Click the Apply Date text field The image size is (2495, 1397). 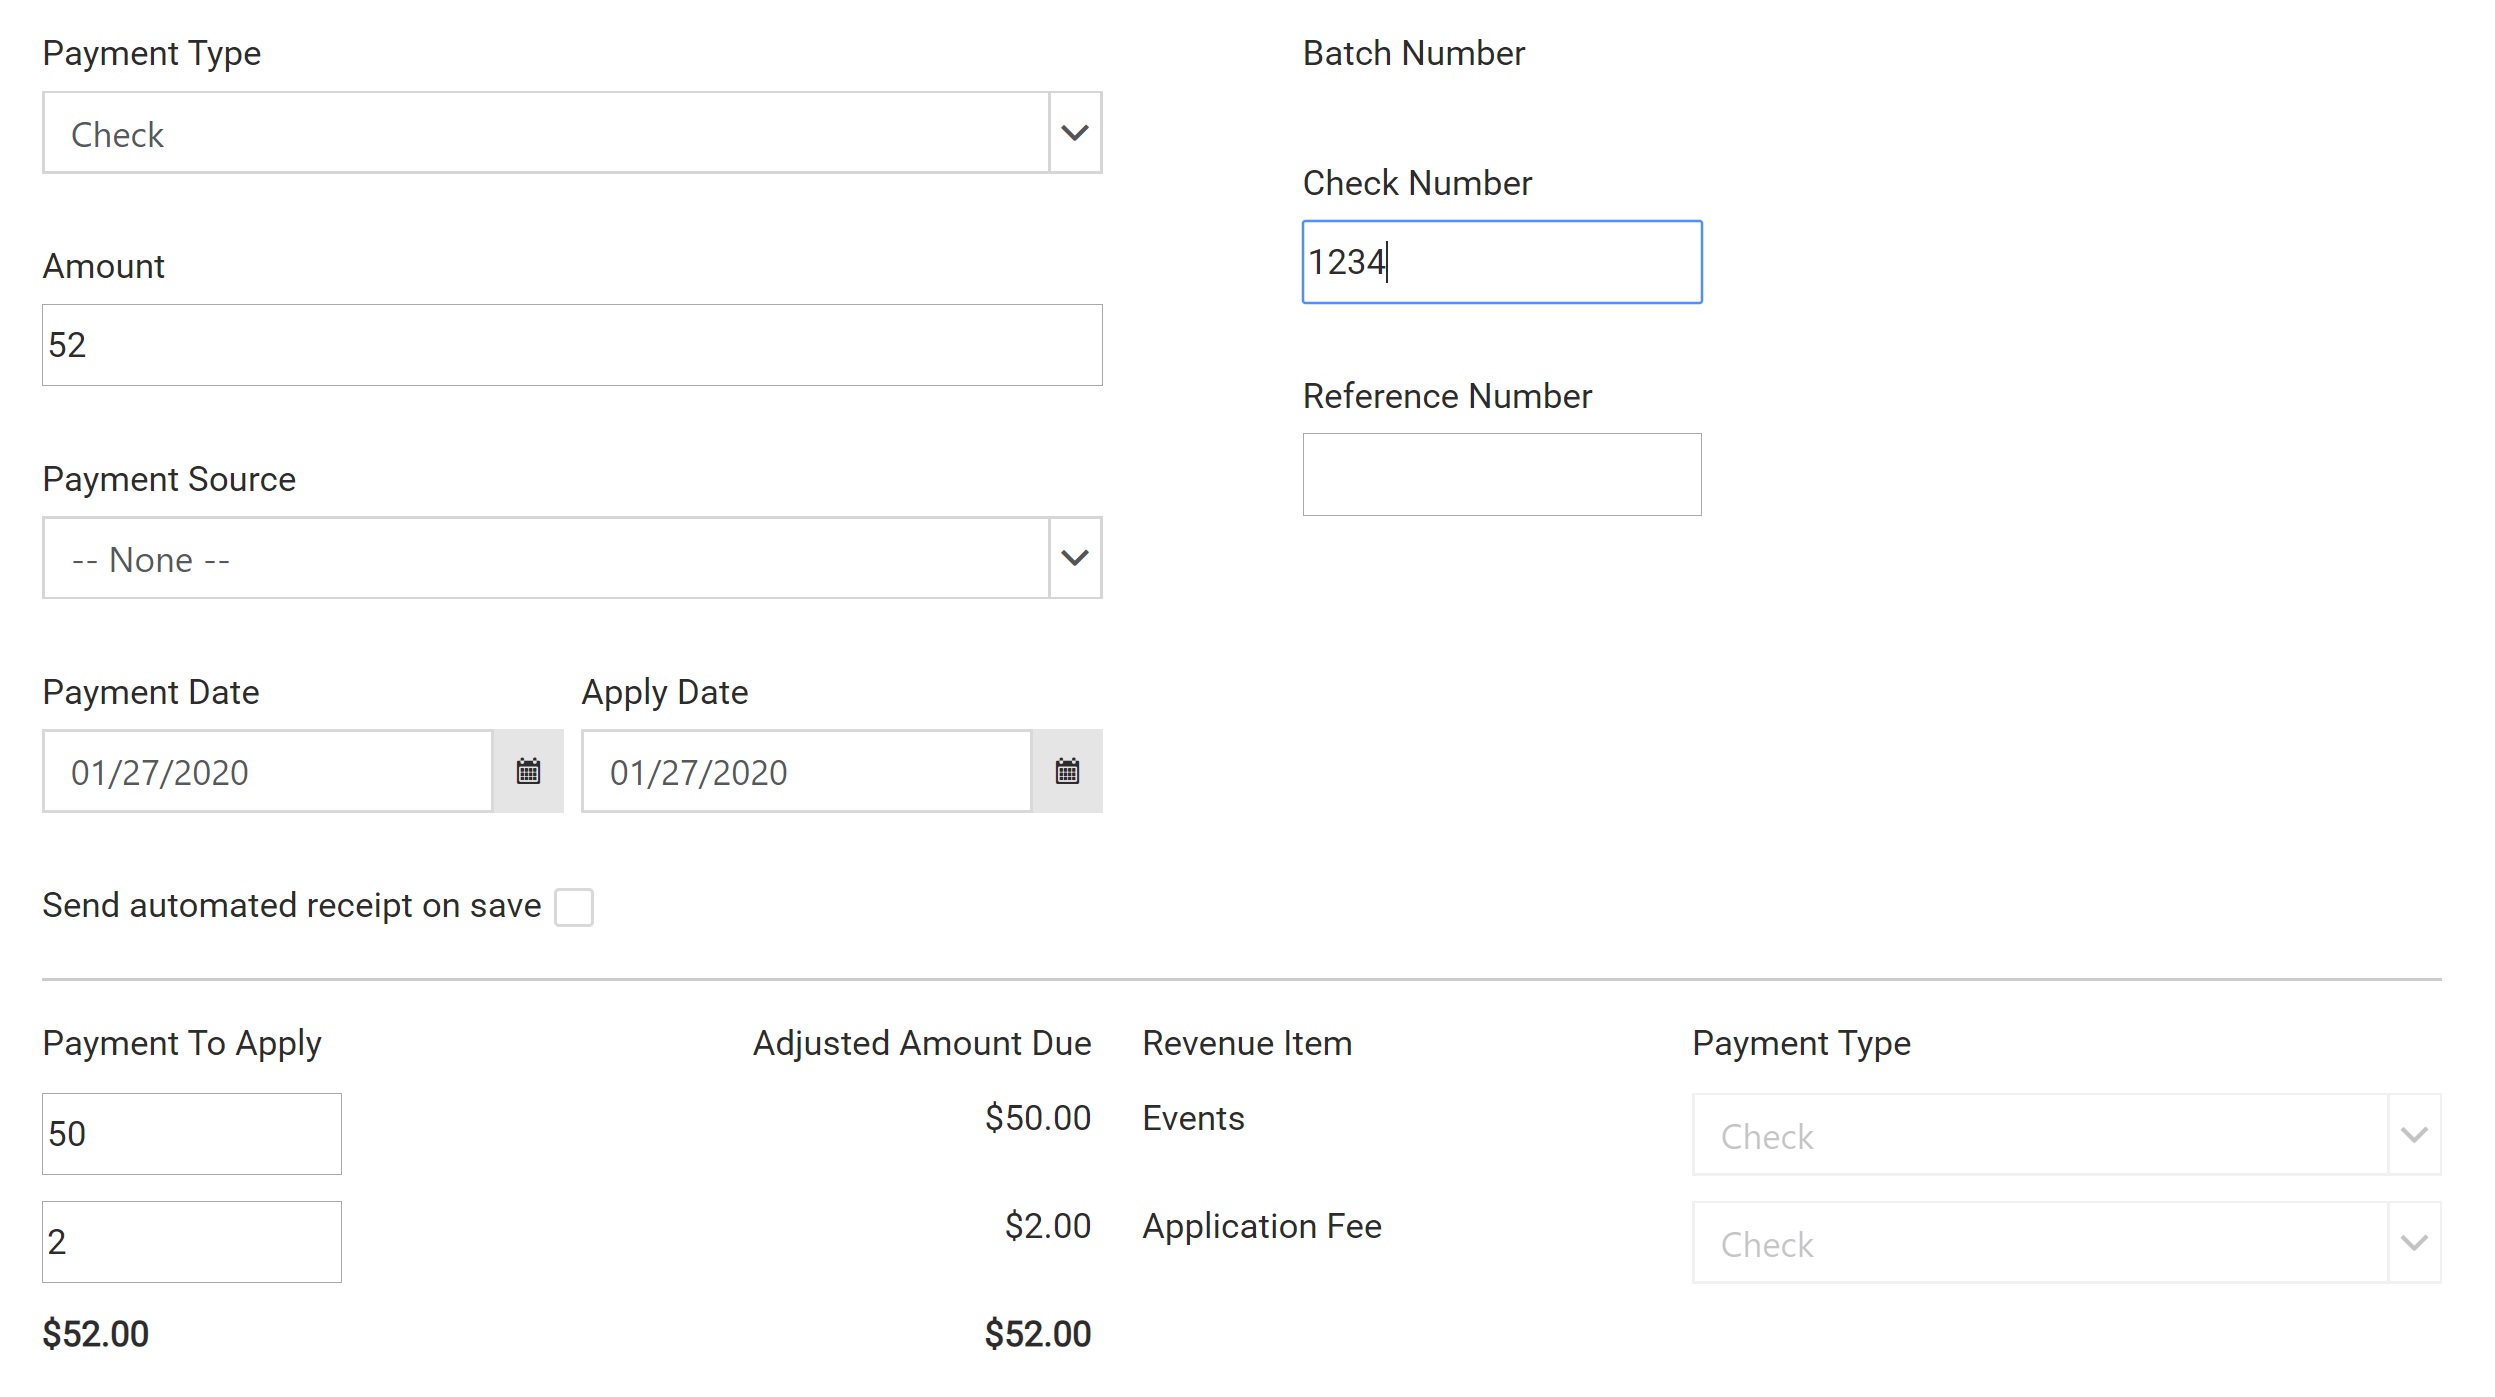pyautogui.click(x=806, y=771)
